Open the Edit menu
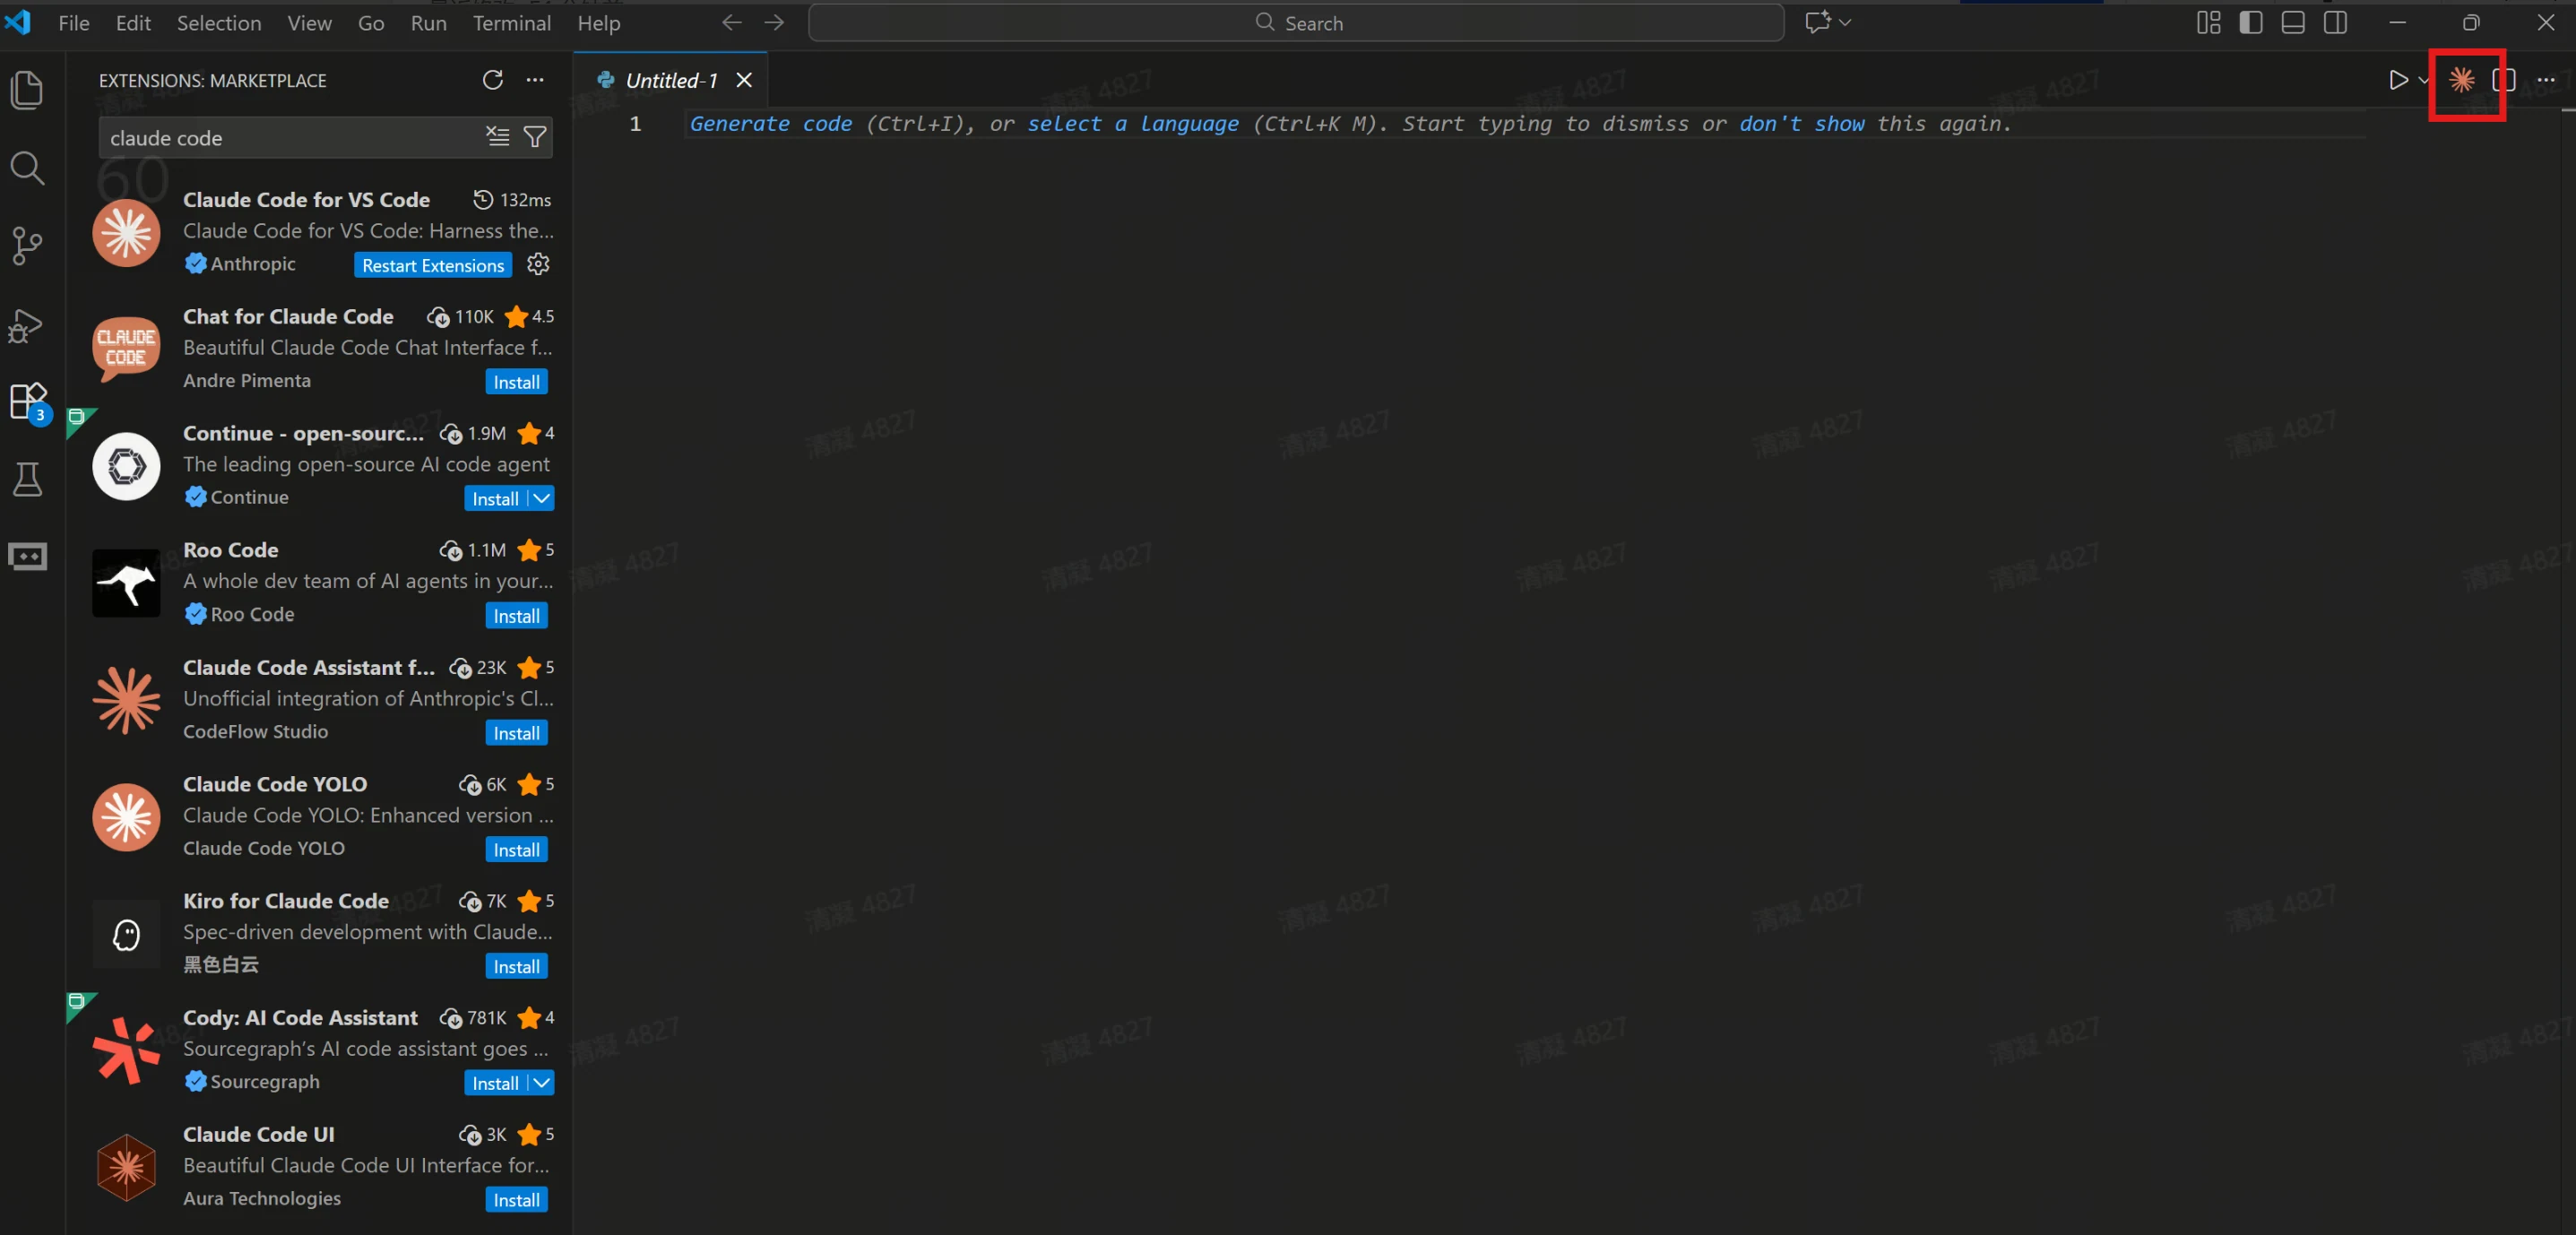The image size is (2576, 1235). (133, 22)
